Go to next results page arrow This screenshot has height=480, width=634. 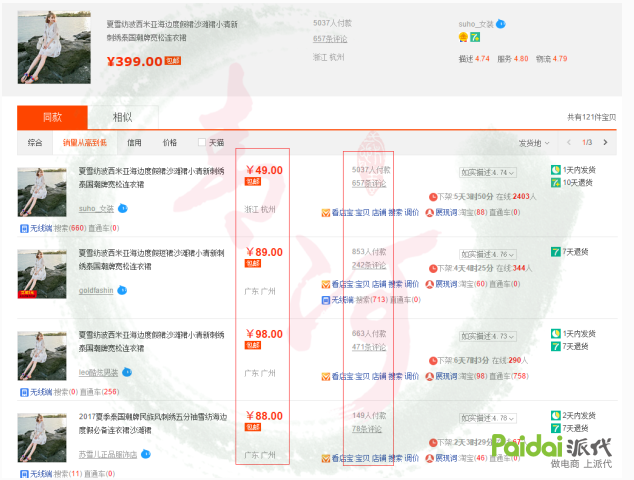(605, 142)
